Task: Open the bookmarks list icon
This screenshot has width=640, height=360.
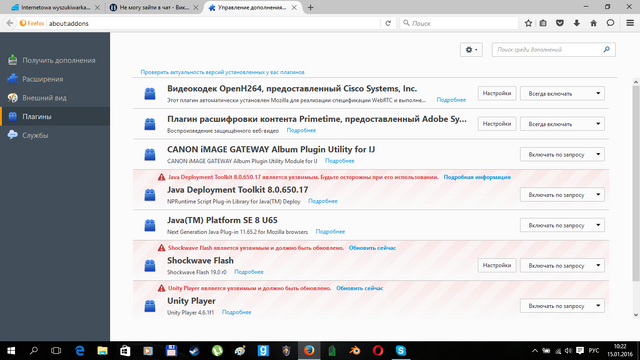Action: tap(543, 23)
